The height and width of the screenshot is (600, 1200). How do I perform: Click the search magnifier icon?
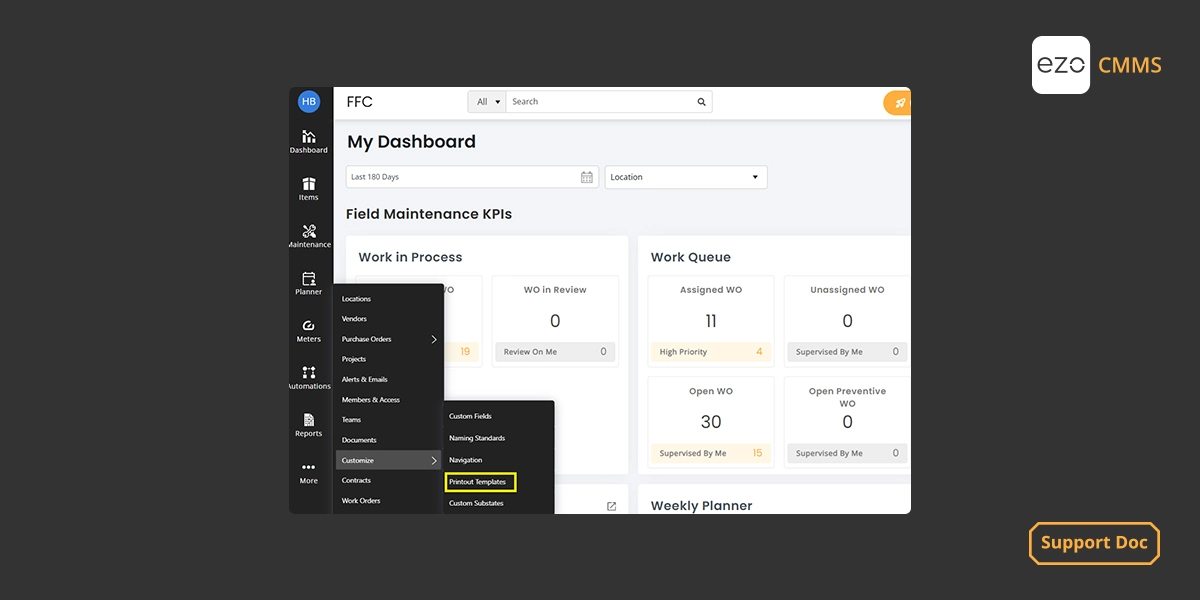pos(701,102)
